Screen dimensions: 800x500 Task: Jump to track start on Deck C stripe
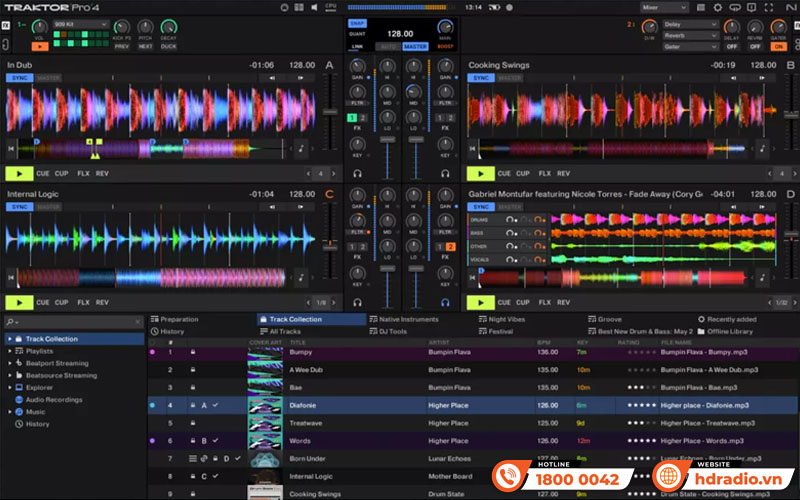tap(11, 278)
